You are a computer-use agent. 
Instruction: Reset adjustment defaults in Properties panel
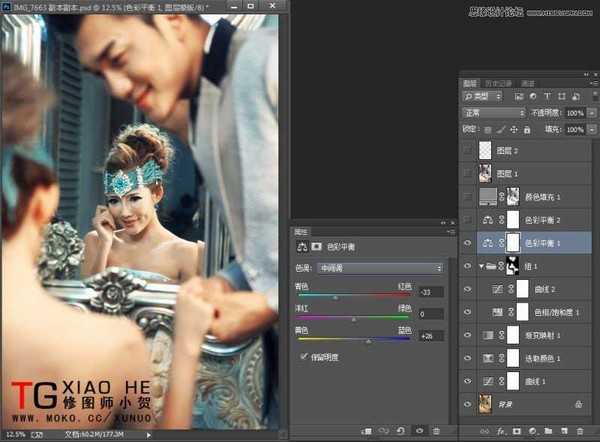coord(401,431)
